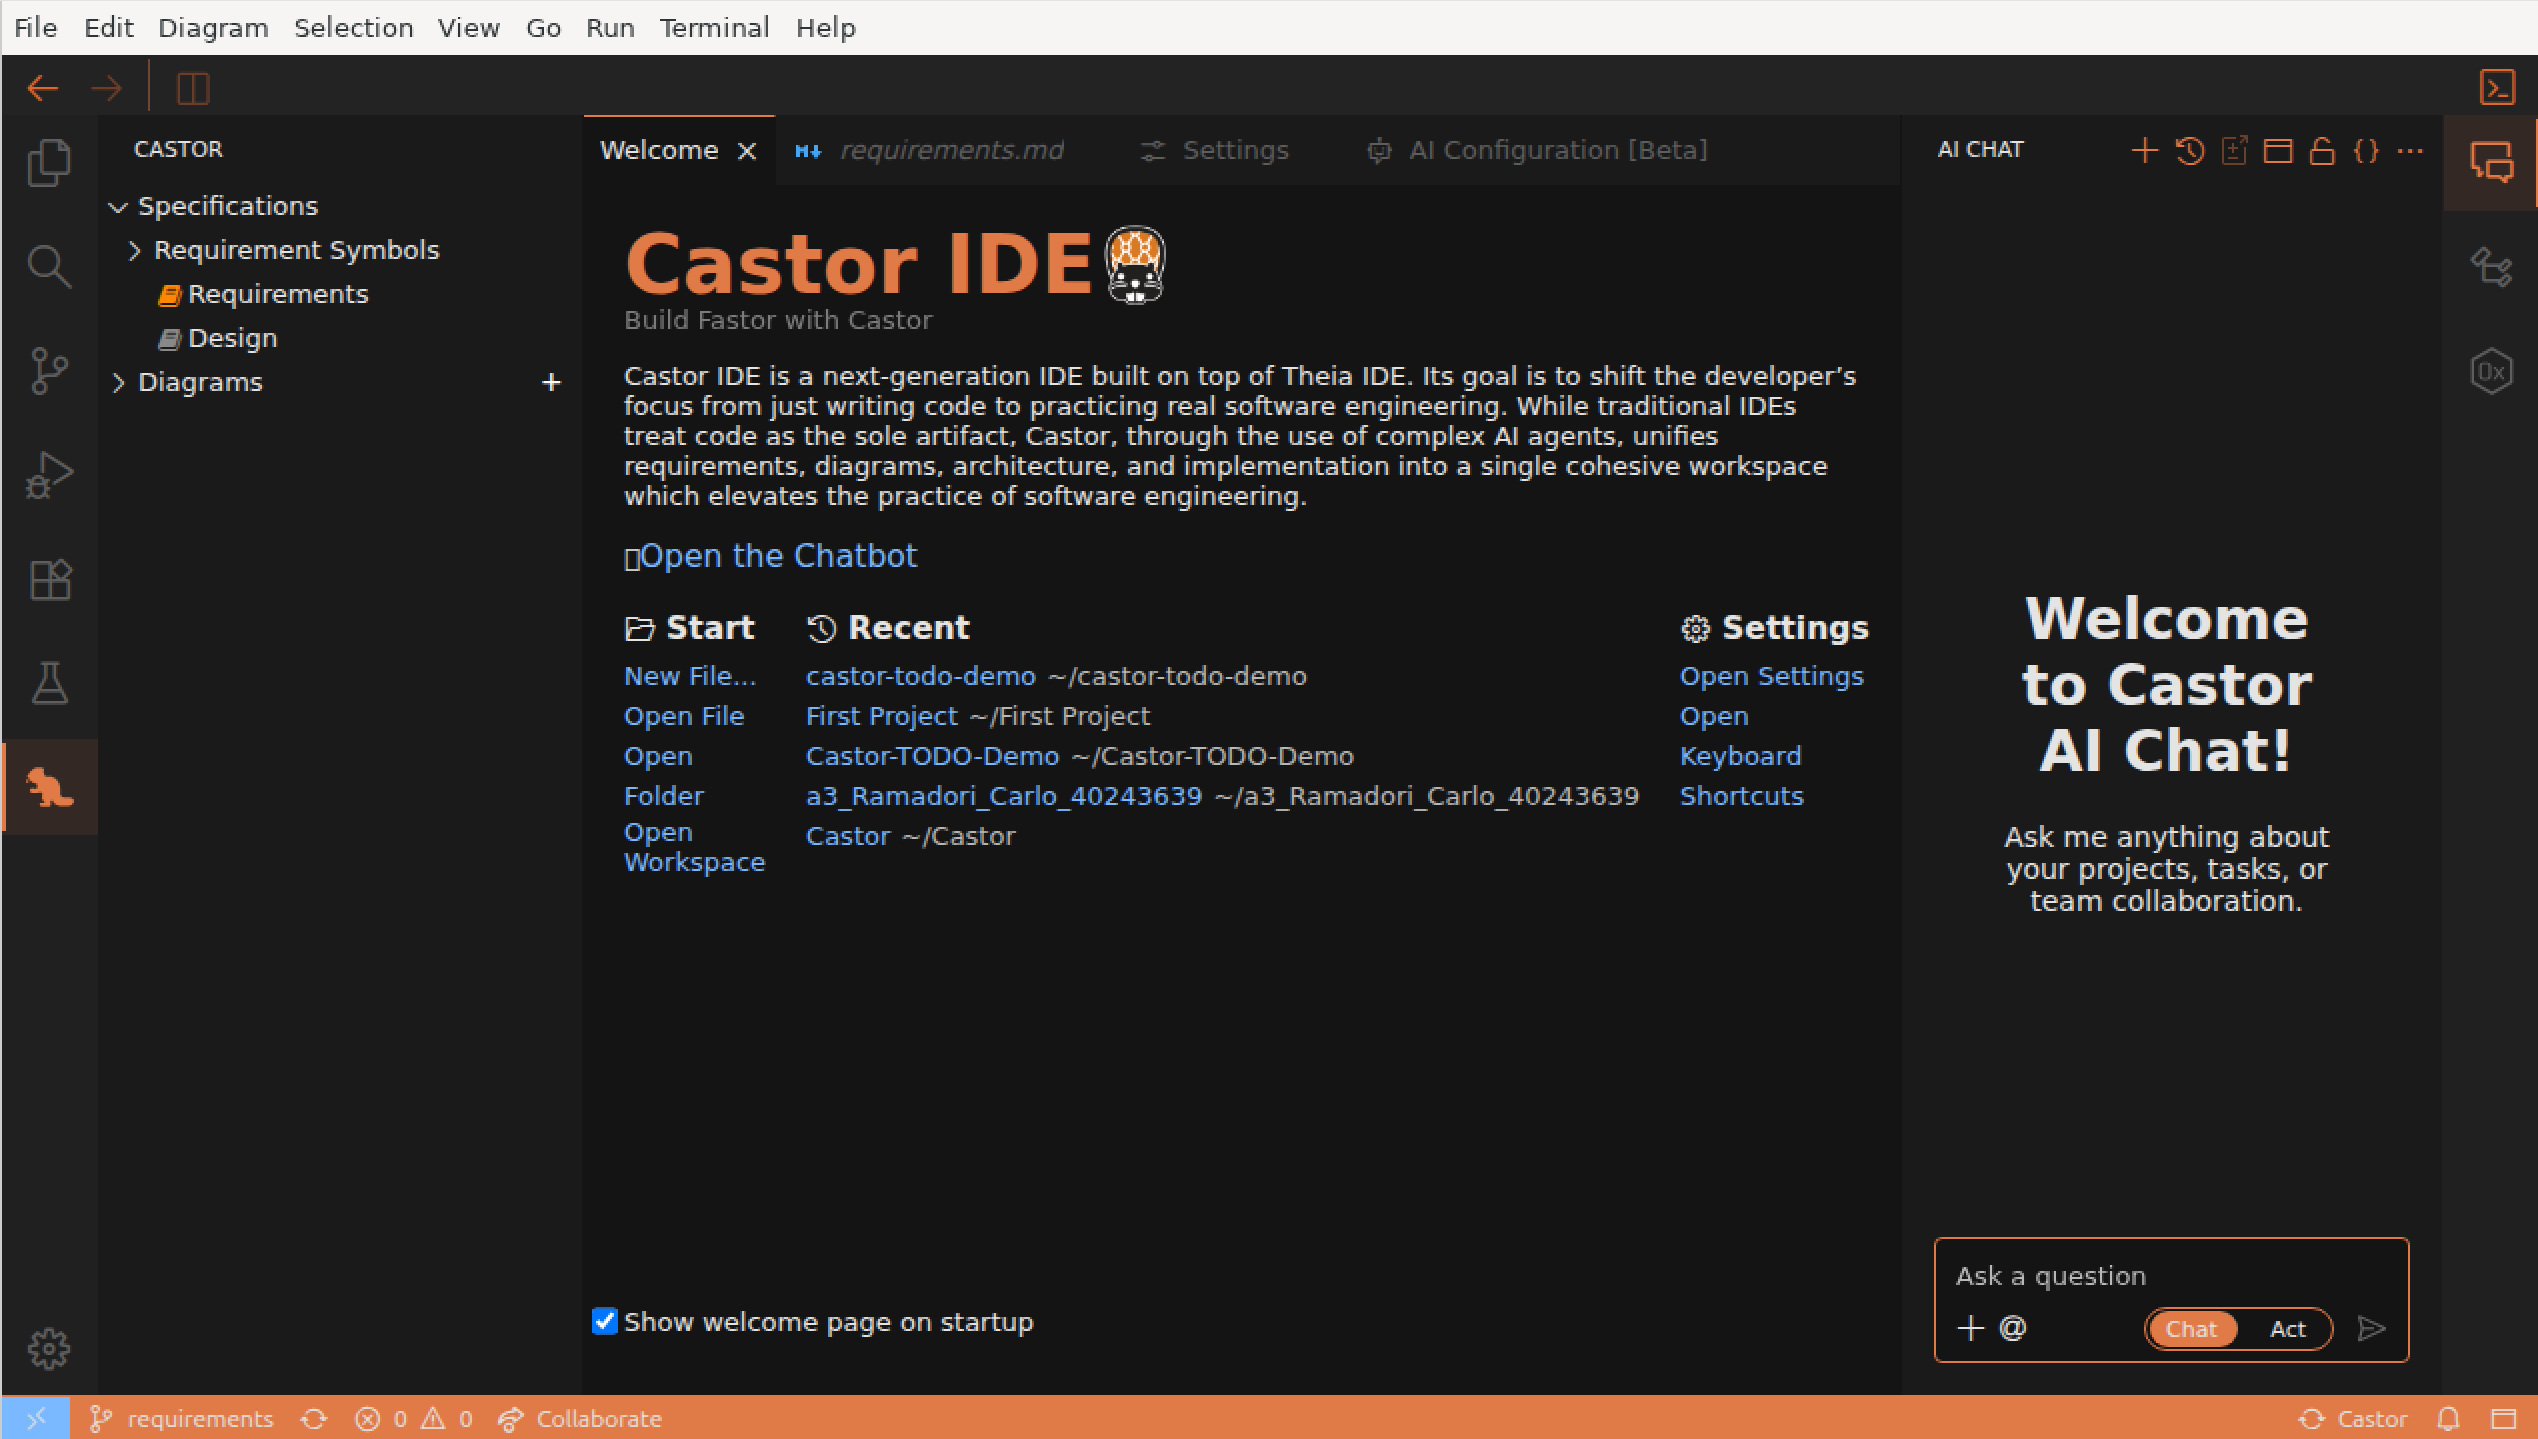Open notifications bell in status bar

2448,1418
